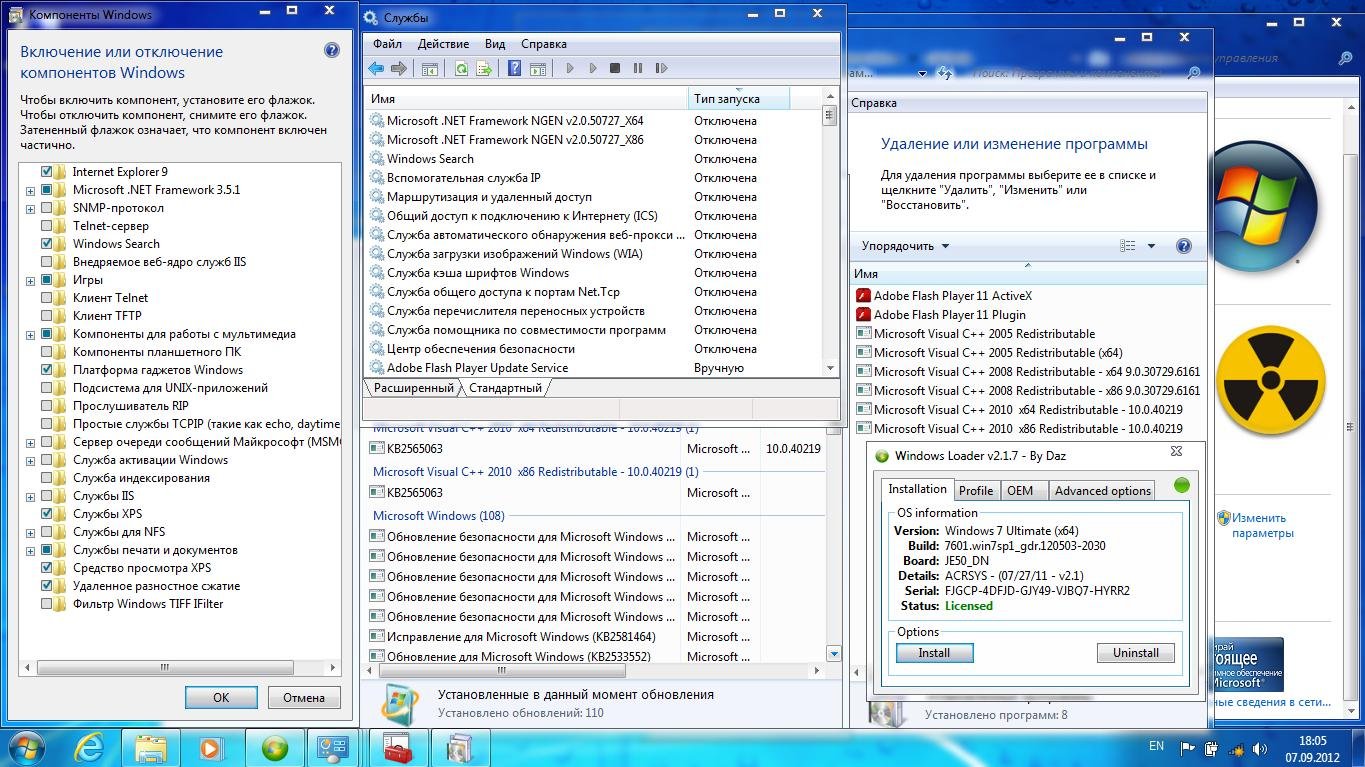Open Action Center flag in tray
This screenshot has width=1365, height=767.
1187,747
